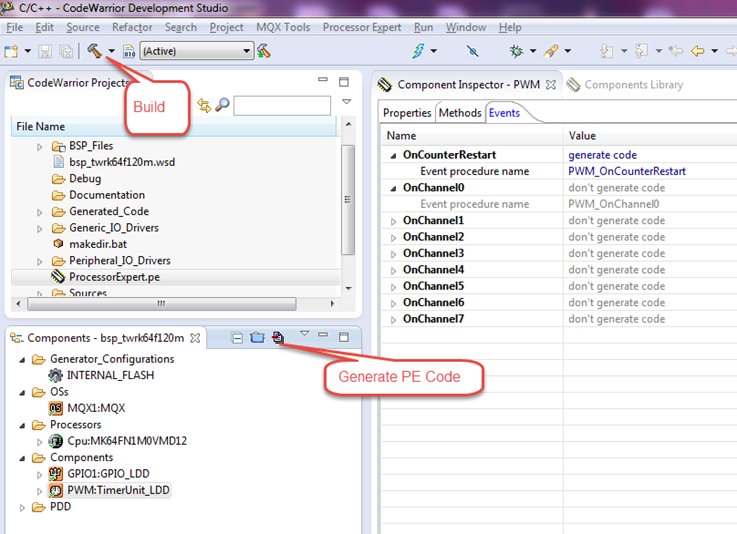Click the project filter text field
The image size is (737, 534).
click(x=282, y=106)
